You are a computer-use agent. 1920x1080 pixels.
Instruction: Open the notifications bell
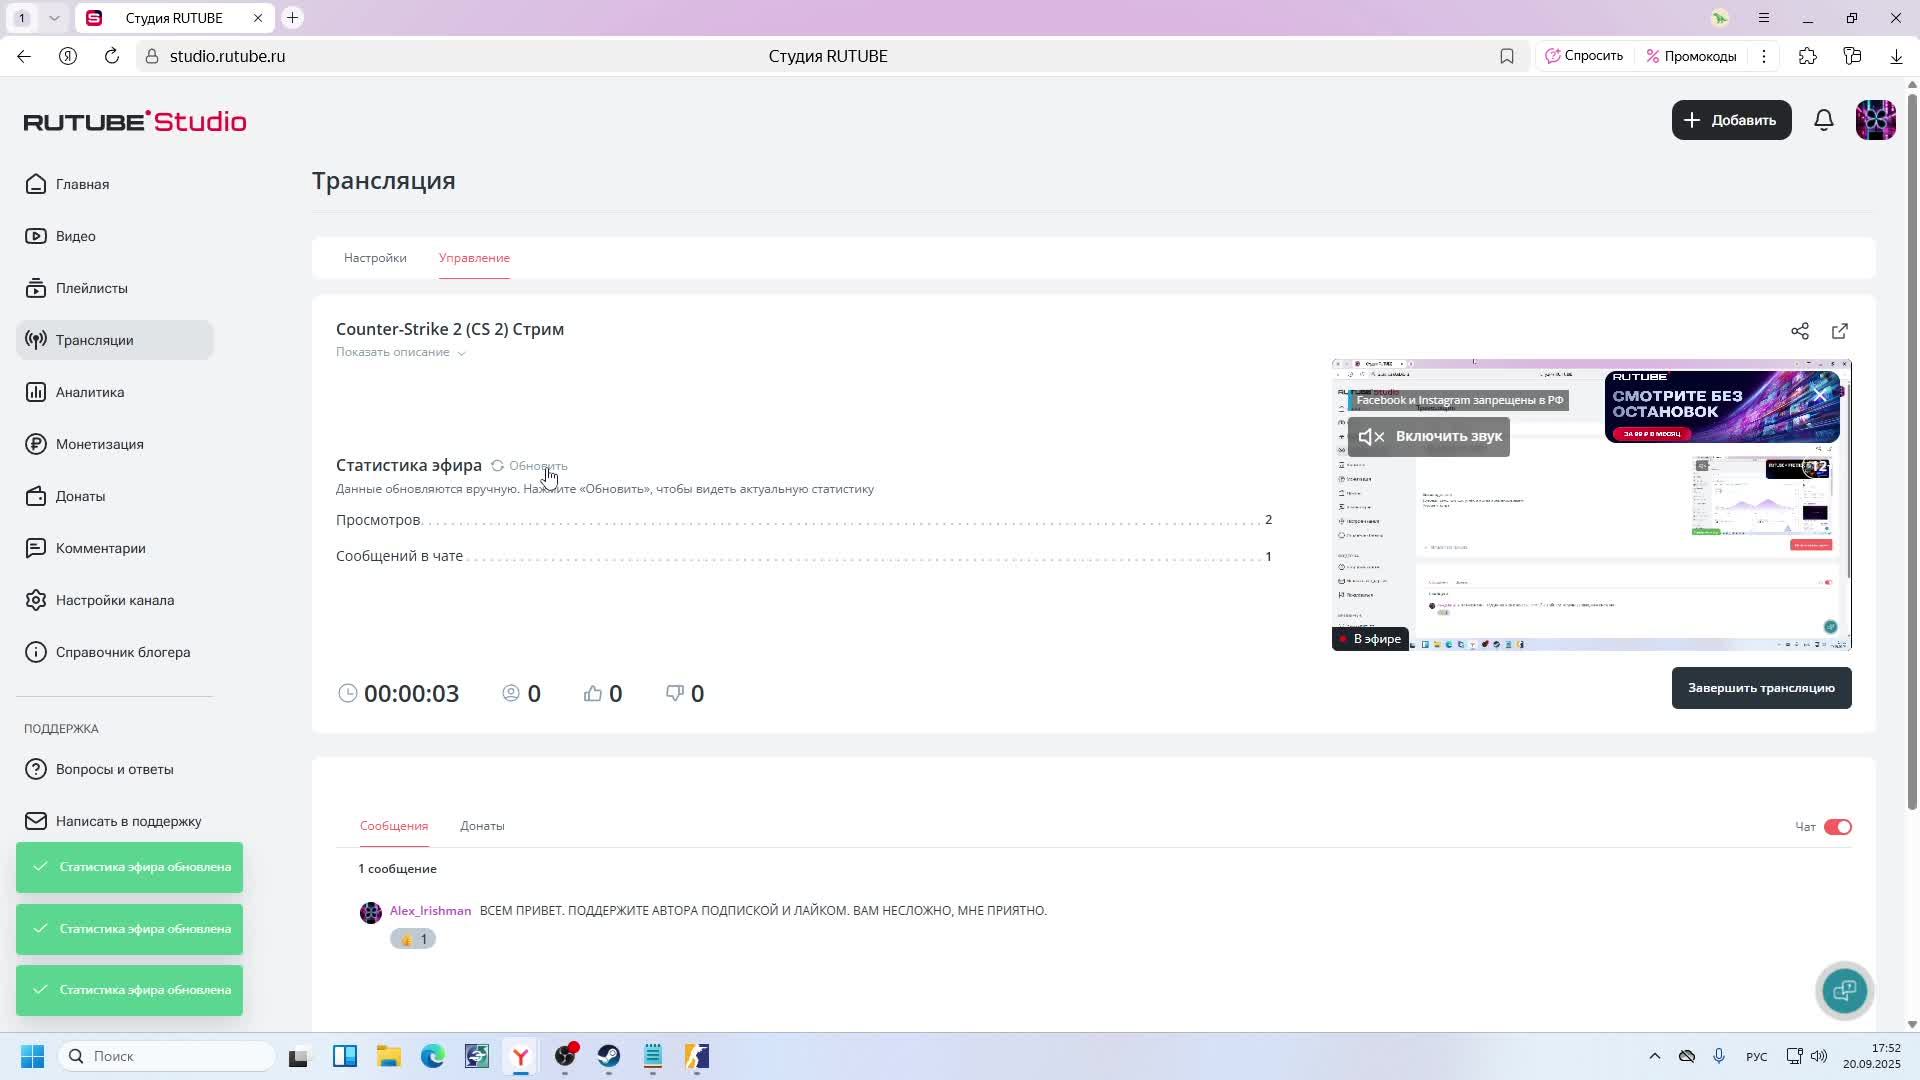[x=1824, y=120]
